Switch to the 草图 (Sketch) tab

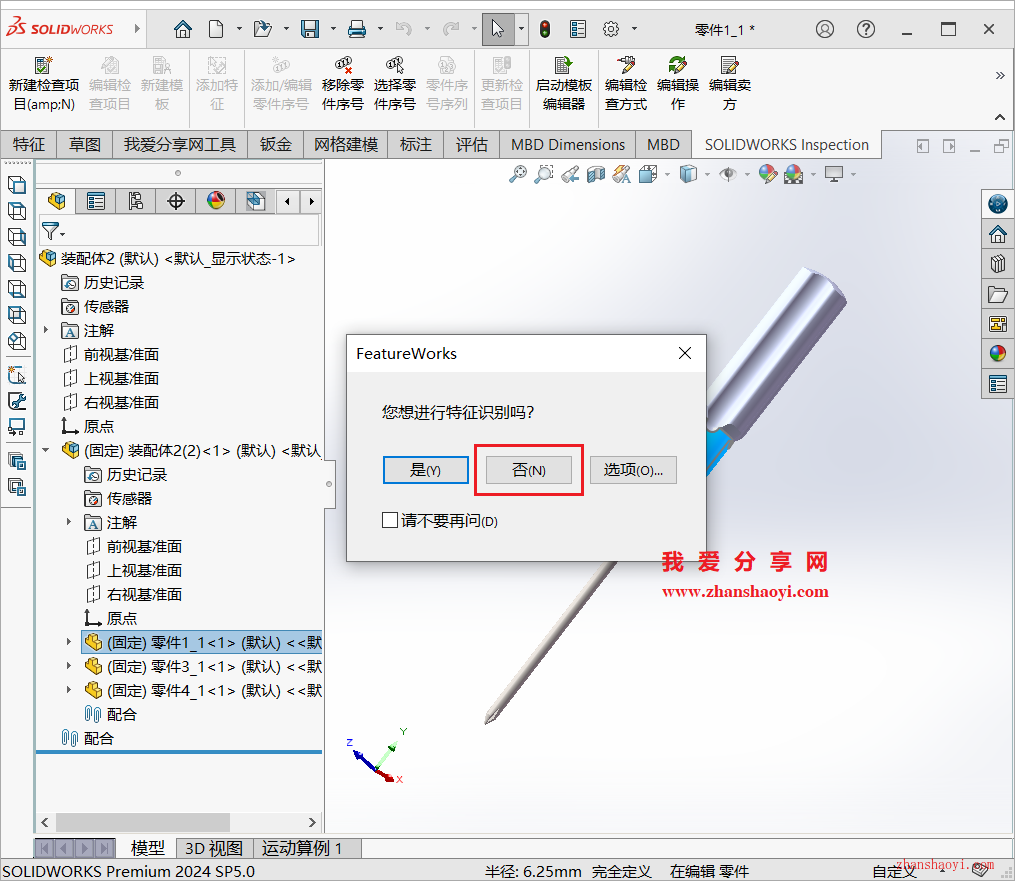click(x=85, y=144)
